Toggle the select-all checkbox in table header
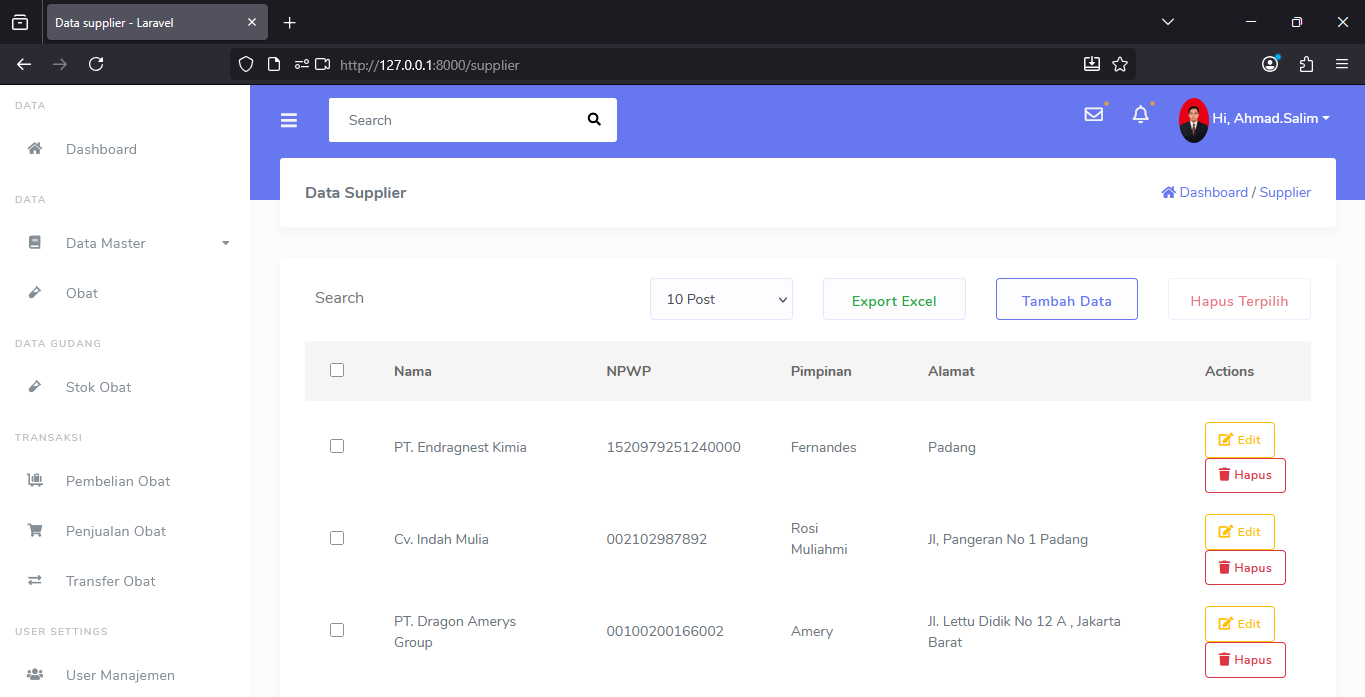1365x697 pixels. (x=337, y=370)
